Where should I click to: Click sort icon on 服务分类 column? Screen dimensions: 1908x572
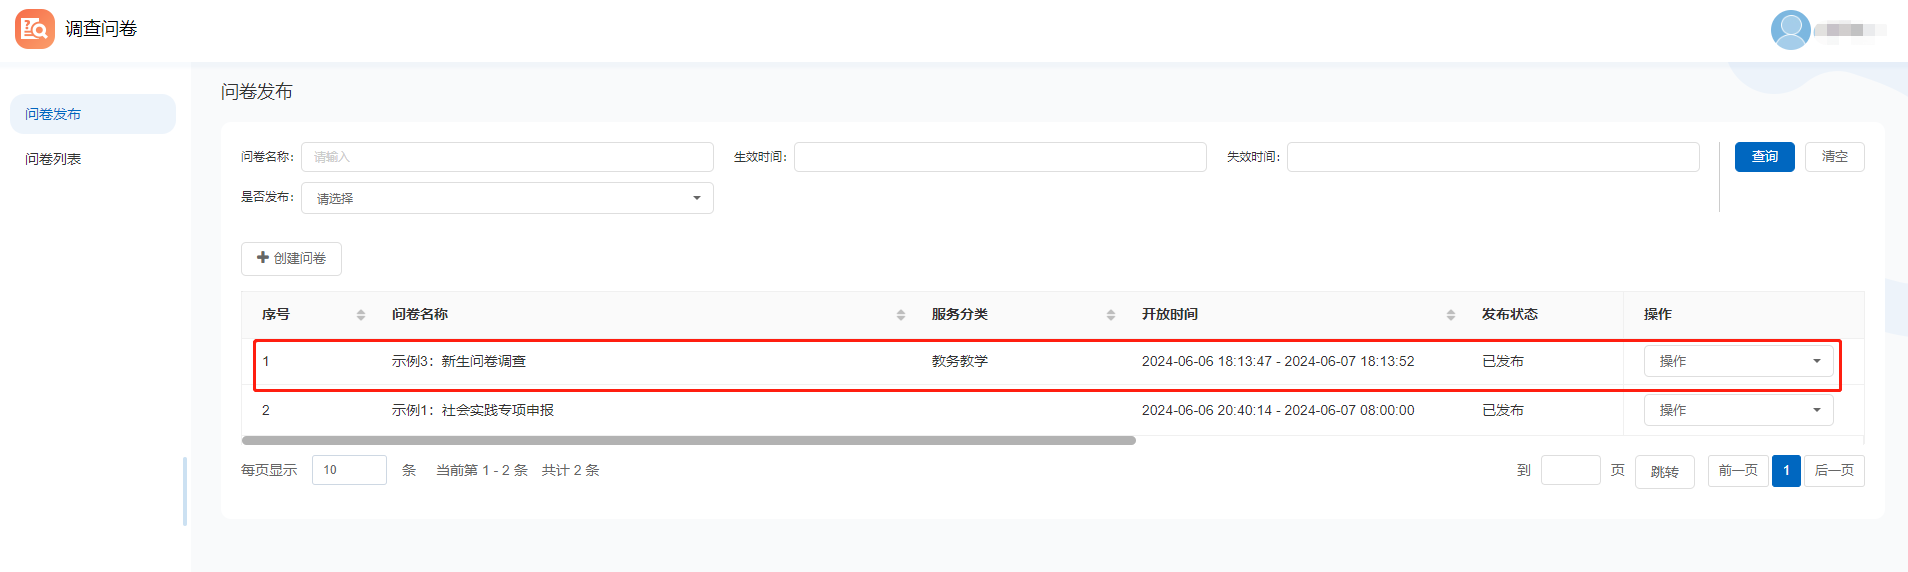pyautogui.click(x=1111, y=315)
